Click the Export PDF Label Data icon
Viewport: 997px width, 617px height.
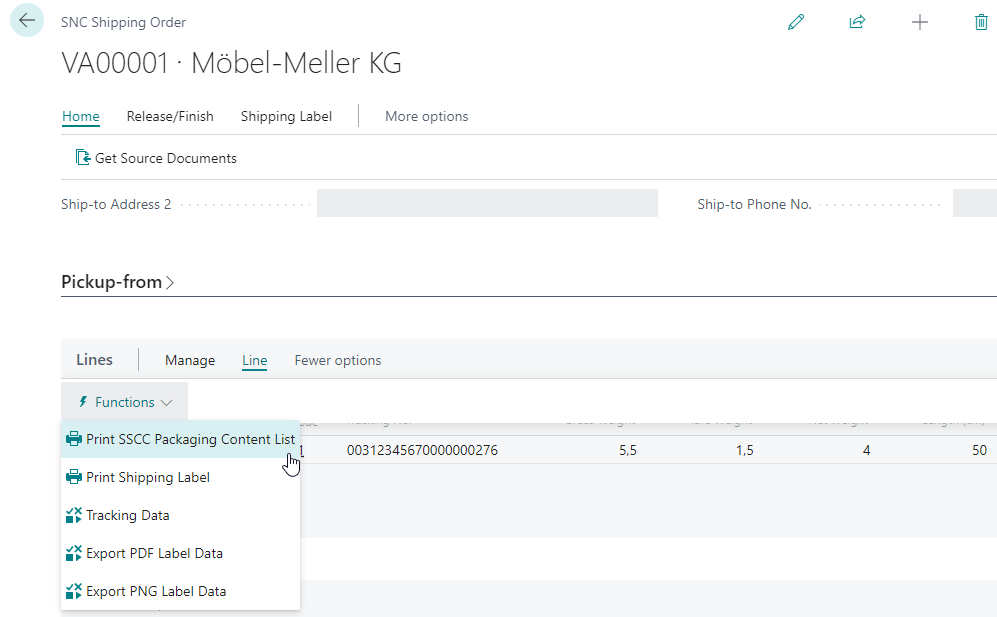click(74, 553)
